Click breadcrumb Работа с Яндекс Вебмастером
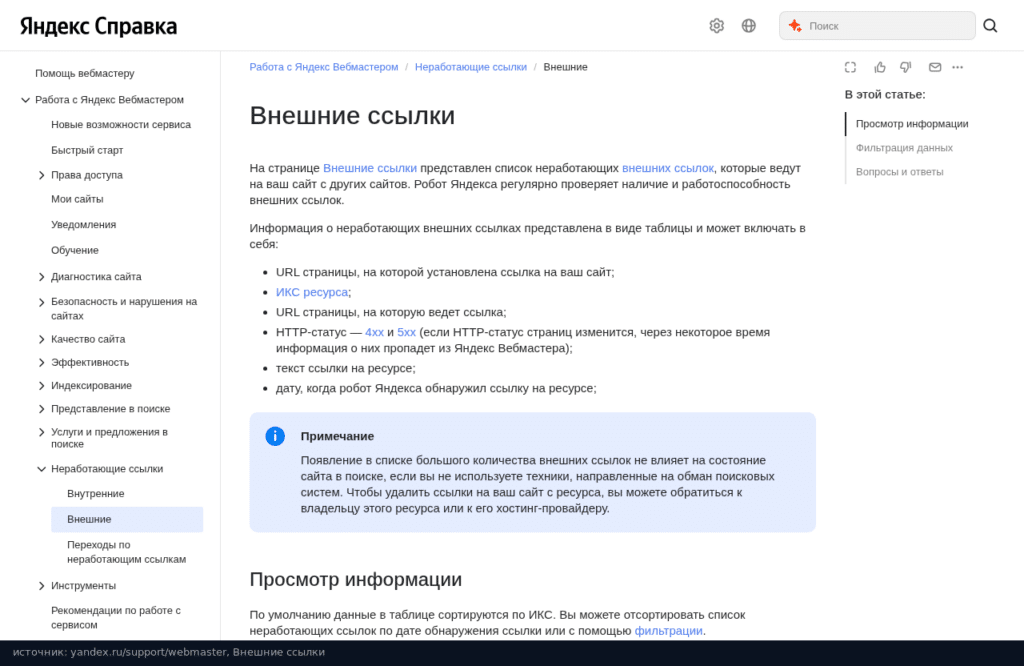Screen dimensions: 1024x666 coord(323,67)
